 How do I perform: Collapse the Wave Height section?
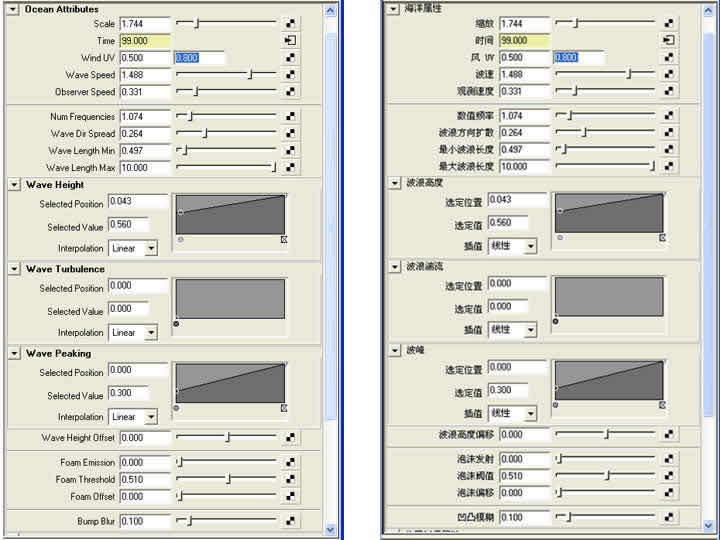pos(14,185)
